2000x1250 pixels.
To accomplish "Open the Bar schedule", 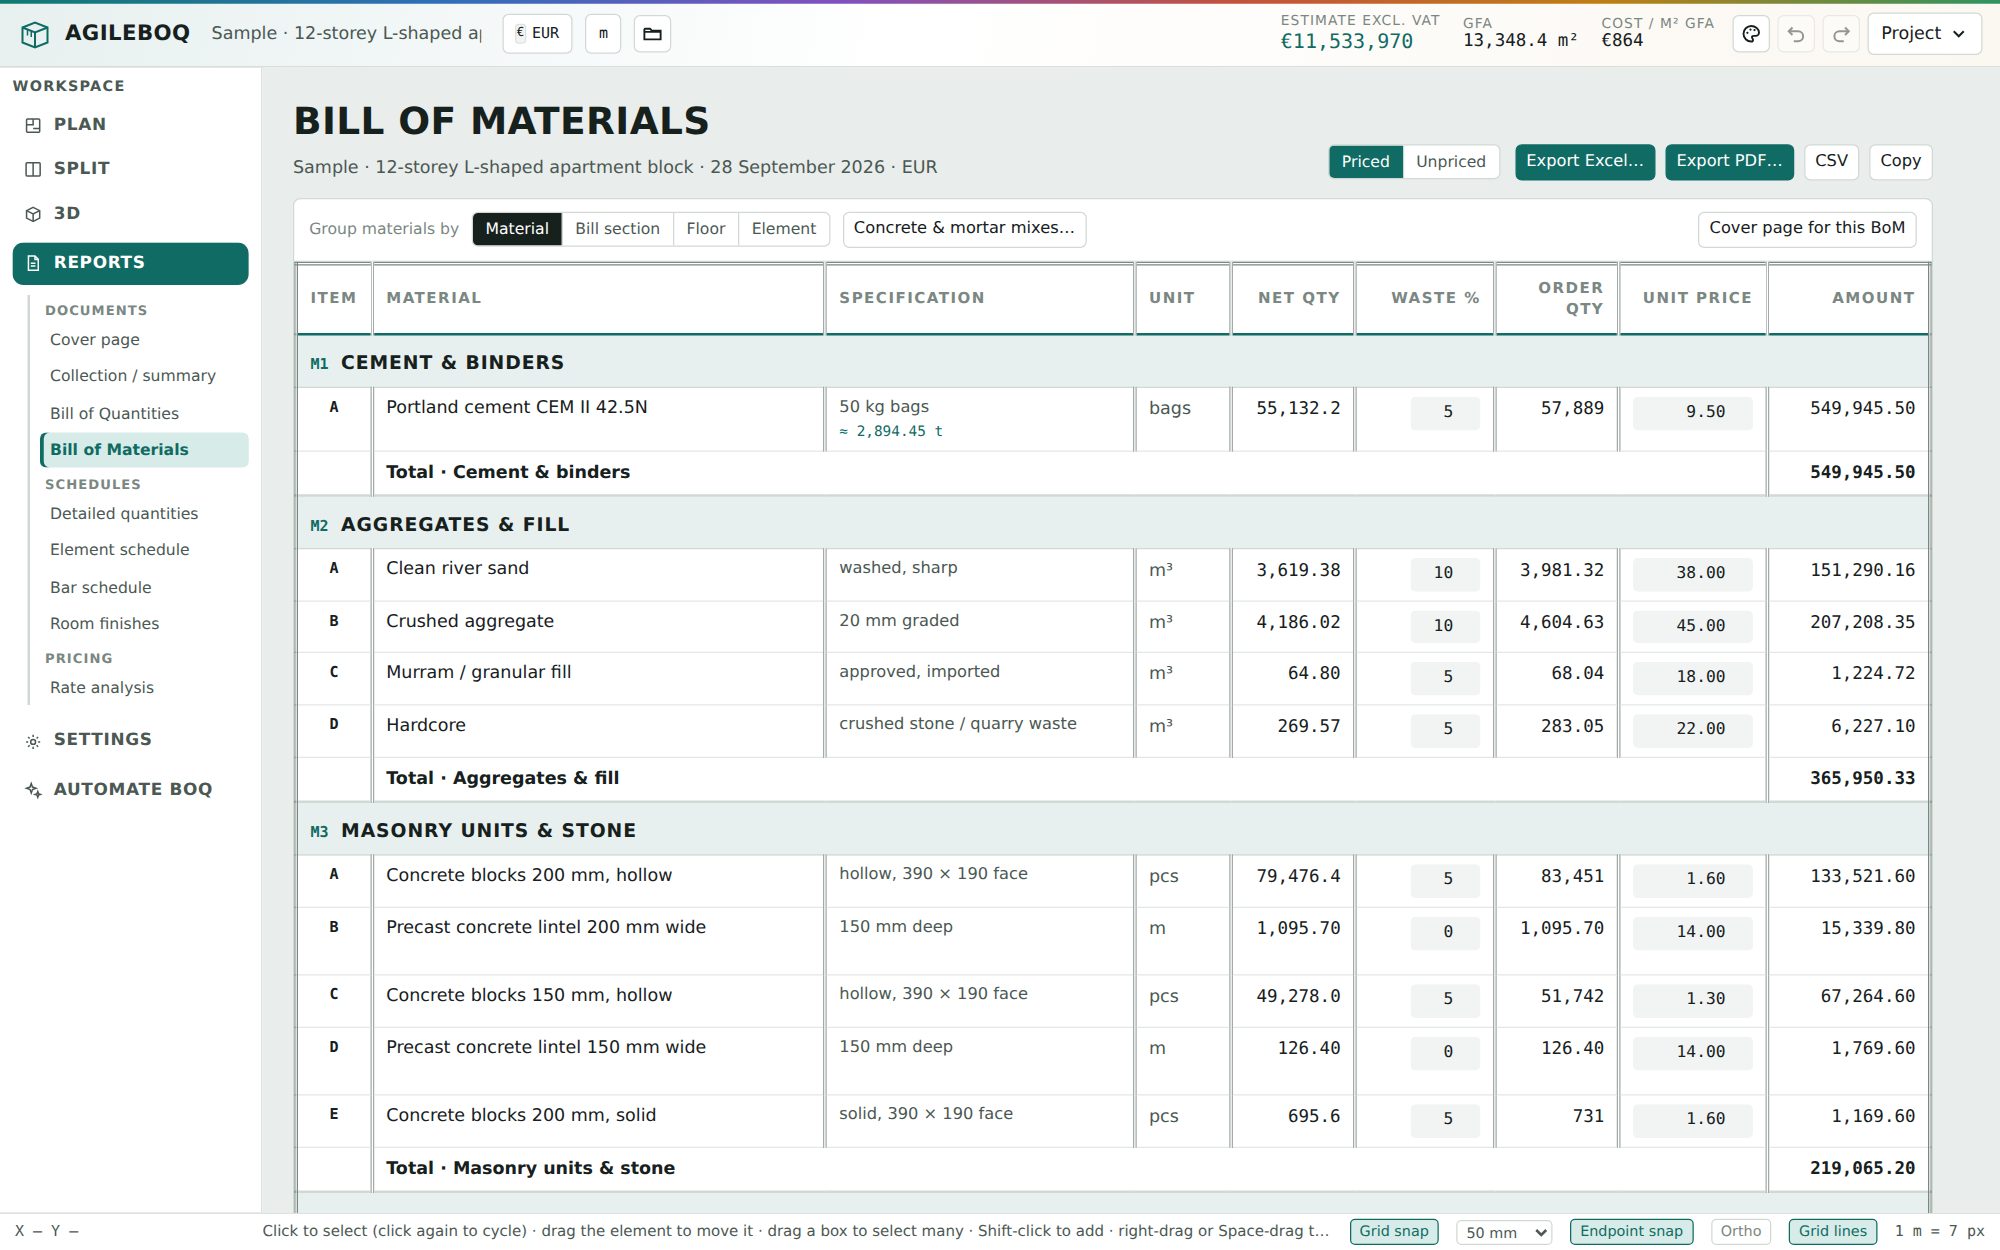I will (145, 588).
